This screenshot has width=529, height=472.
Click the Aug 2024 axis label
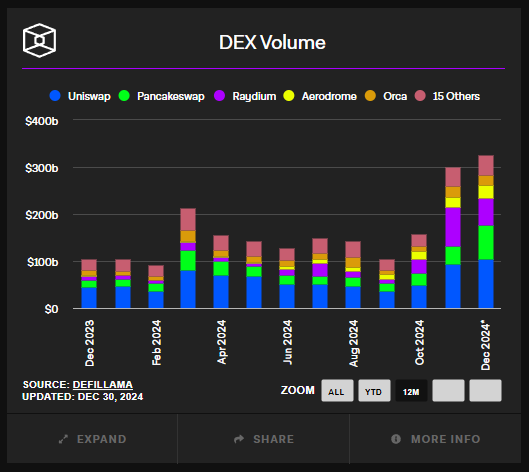point(353,343)
